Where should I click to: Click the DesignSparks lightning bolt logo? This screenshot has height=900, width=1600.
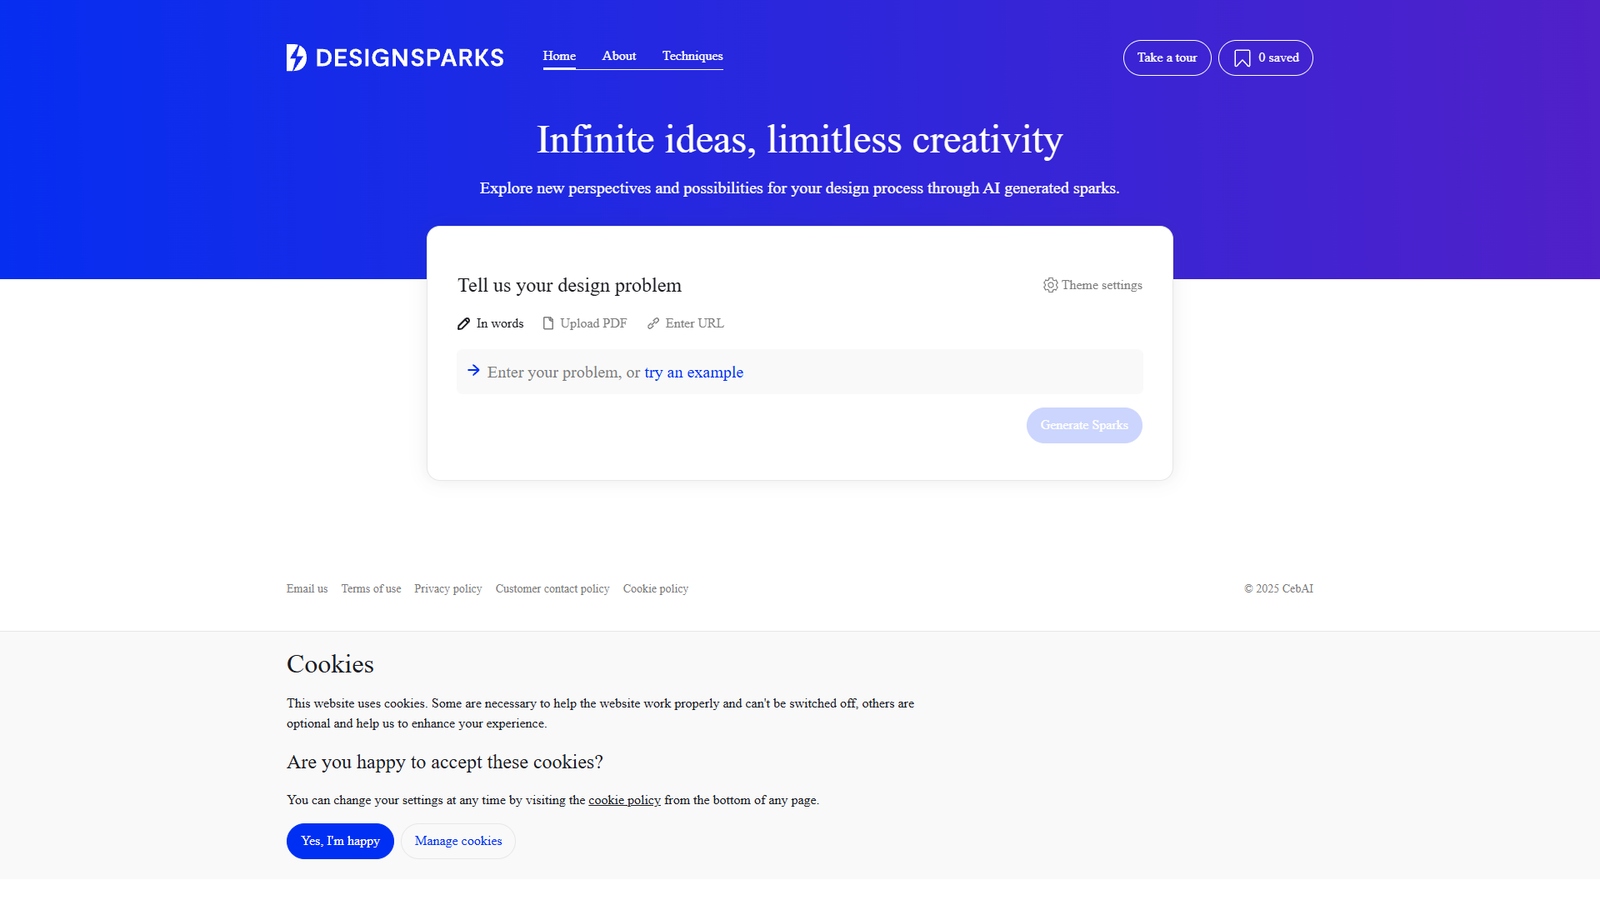[x=295, y=57]
